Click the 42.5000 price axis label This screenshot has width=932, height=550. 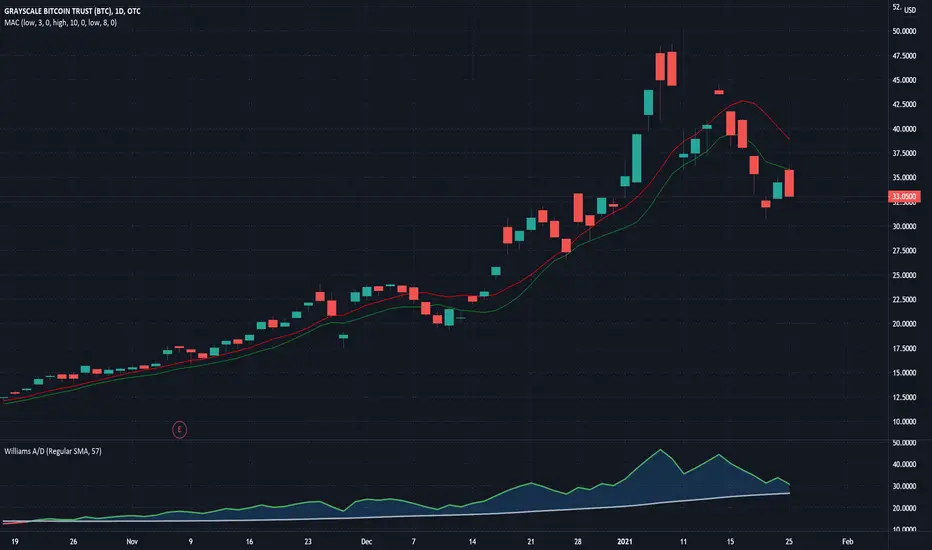click(904, 104)
